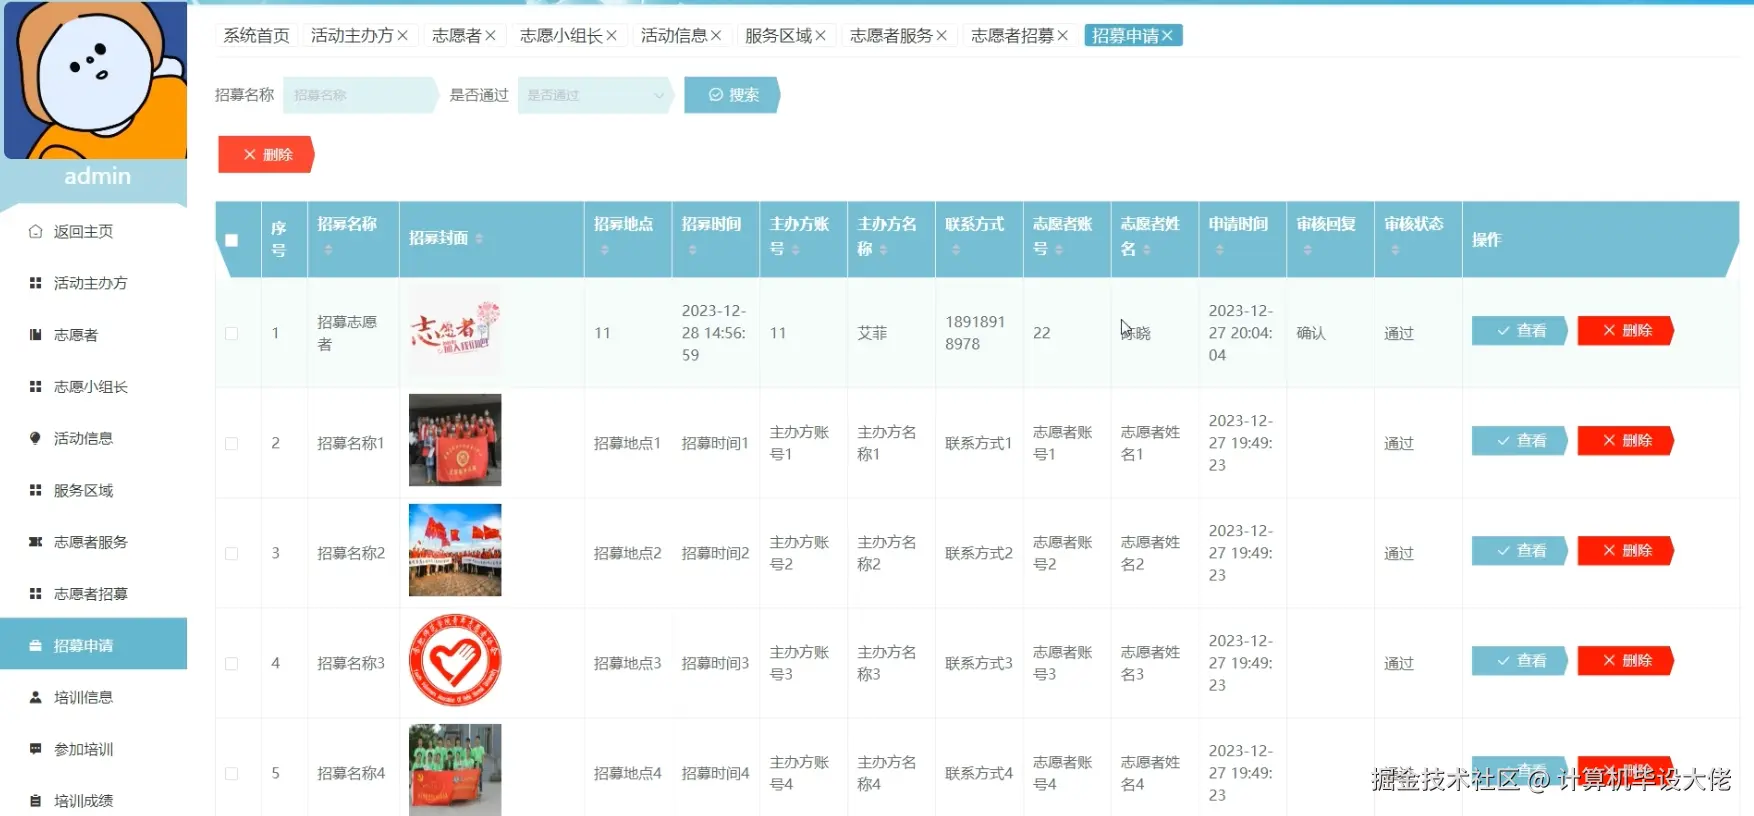The height and width of the screenshot is (816, 1754).
Task: Switch to the 志愿者服务 tab
Action: (891, 35)
